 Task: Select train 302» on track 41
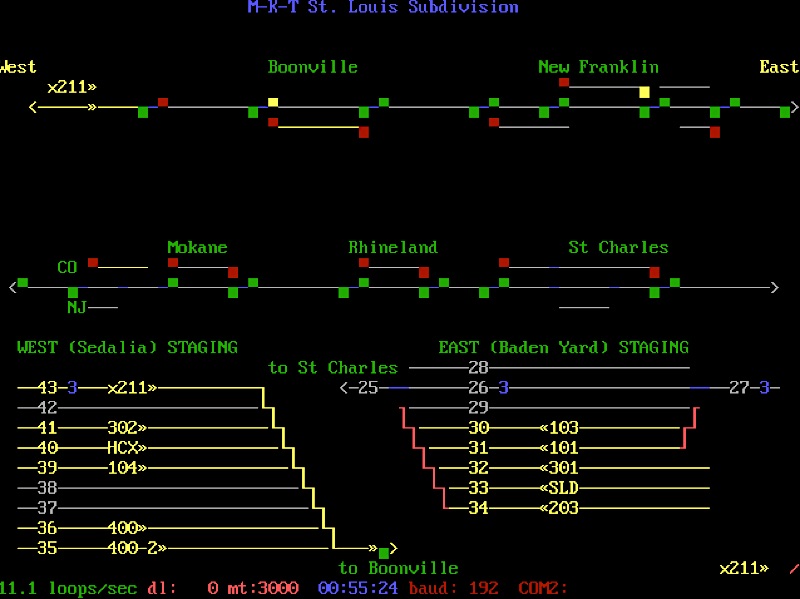(127, 428)
